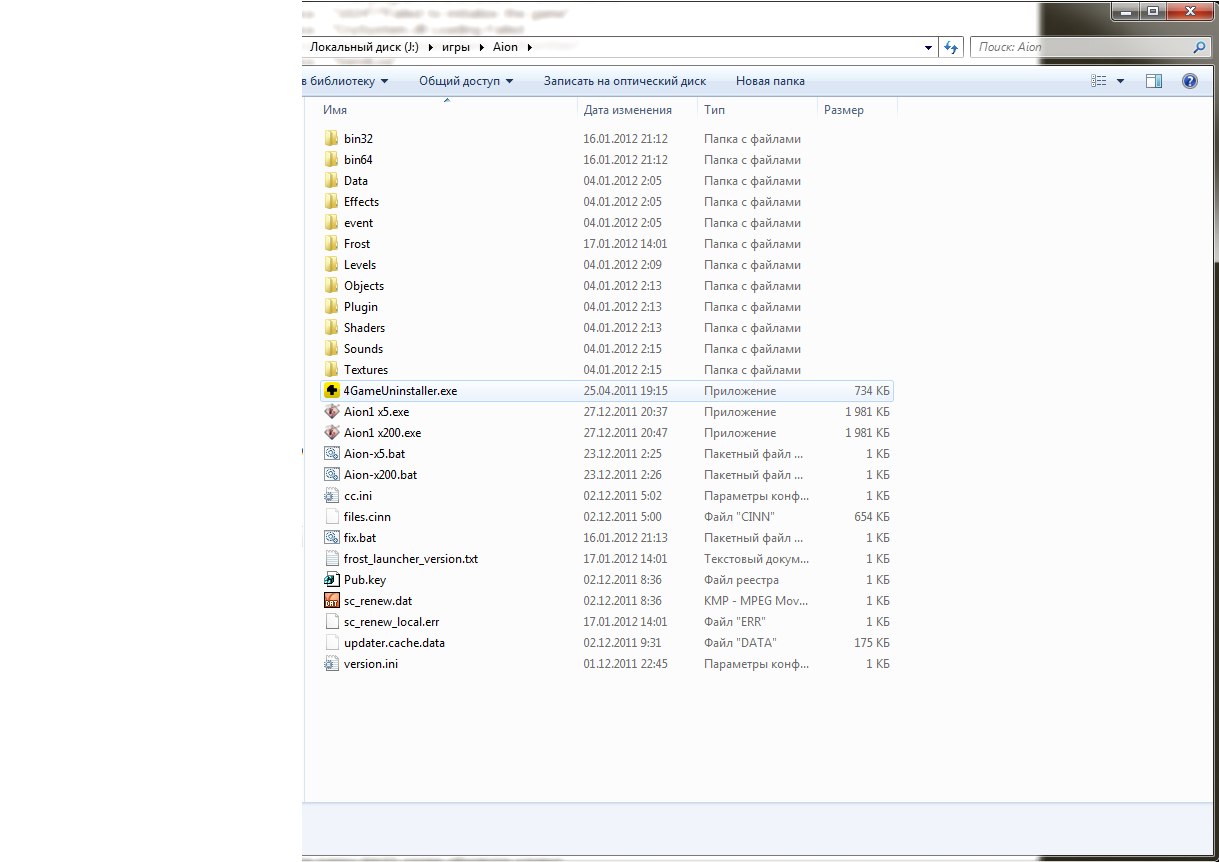The image size is (1219, 862).
Task: Select the cc.ini settings file icon
Action: (x=332, y=496)
